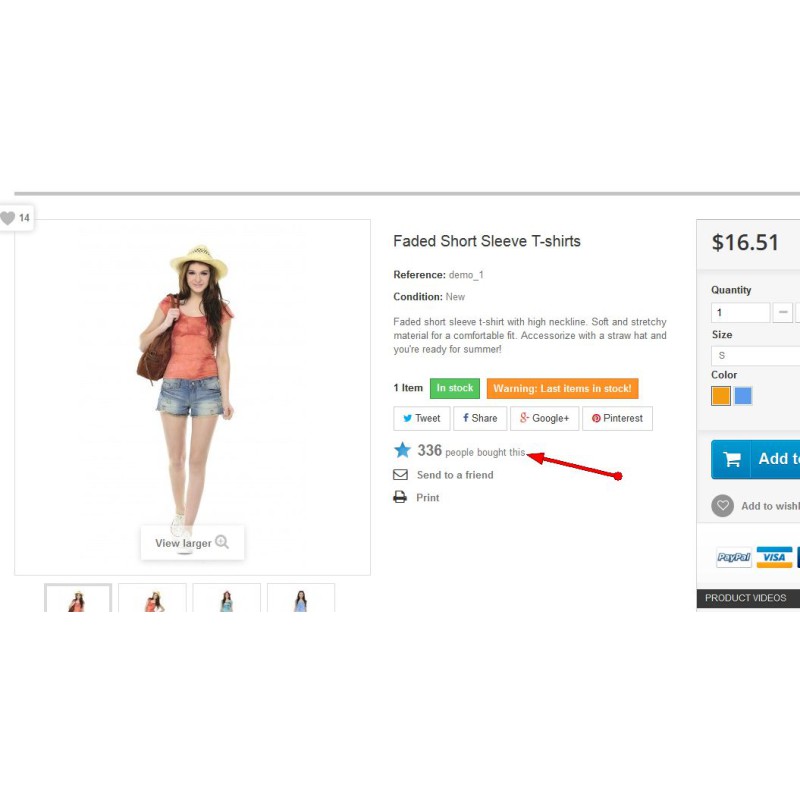Pin product on Pinterest

point(617,418)
